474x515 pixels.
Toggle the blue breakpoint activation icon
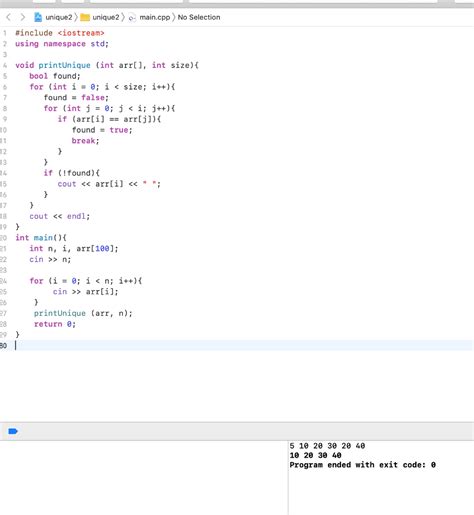(x=13, y=431)
